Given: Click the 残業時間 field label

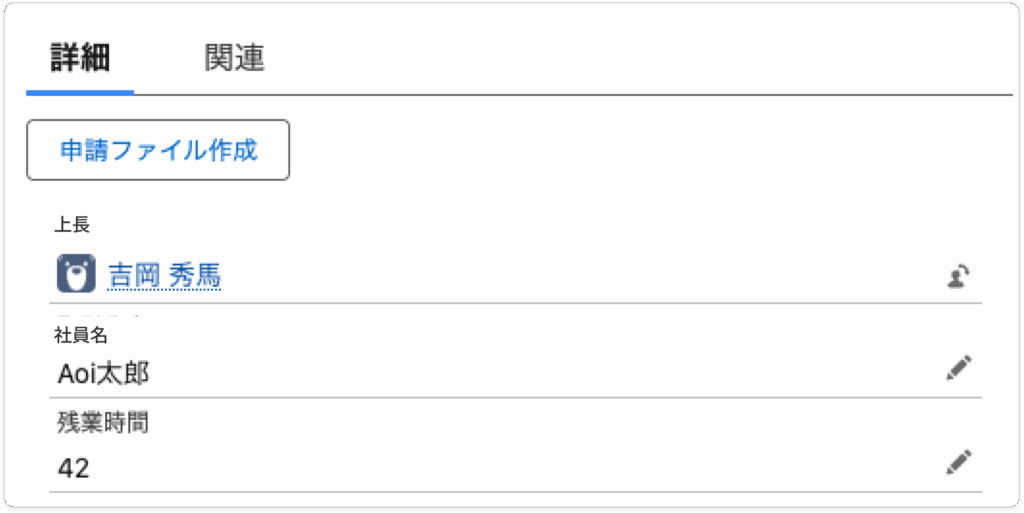Looking at the screenshot, I should [x=102, y=423].
